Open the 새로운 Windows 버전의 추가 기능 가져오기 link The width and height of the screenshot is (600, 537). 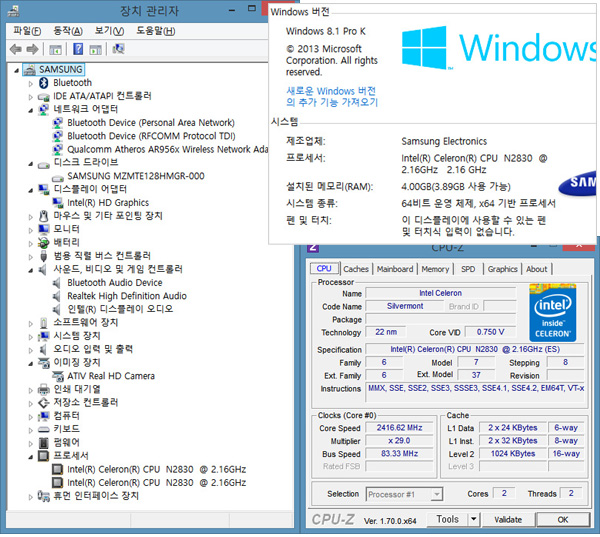point(332,96)
